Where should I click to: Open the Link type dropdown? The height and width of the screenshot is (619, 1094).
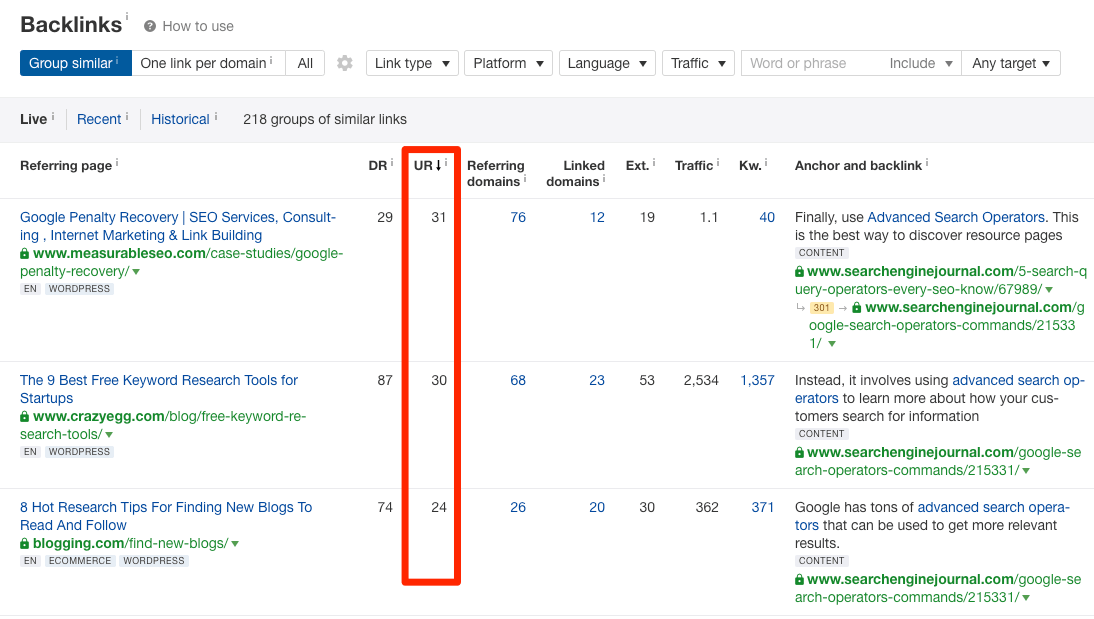pyautogui.click(x=412, y=62)
